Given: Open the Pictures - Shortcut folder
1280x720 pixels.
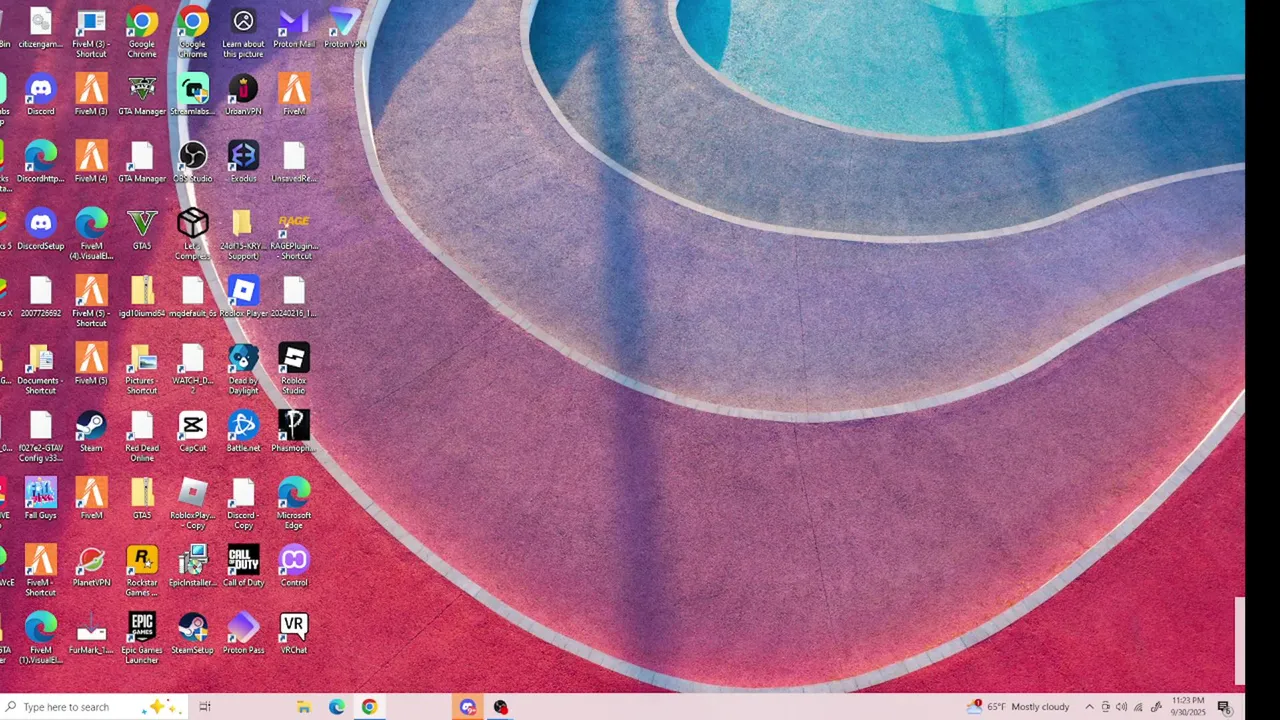Looking at the screenshot, I should [142, 369].
